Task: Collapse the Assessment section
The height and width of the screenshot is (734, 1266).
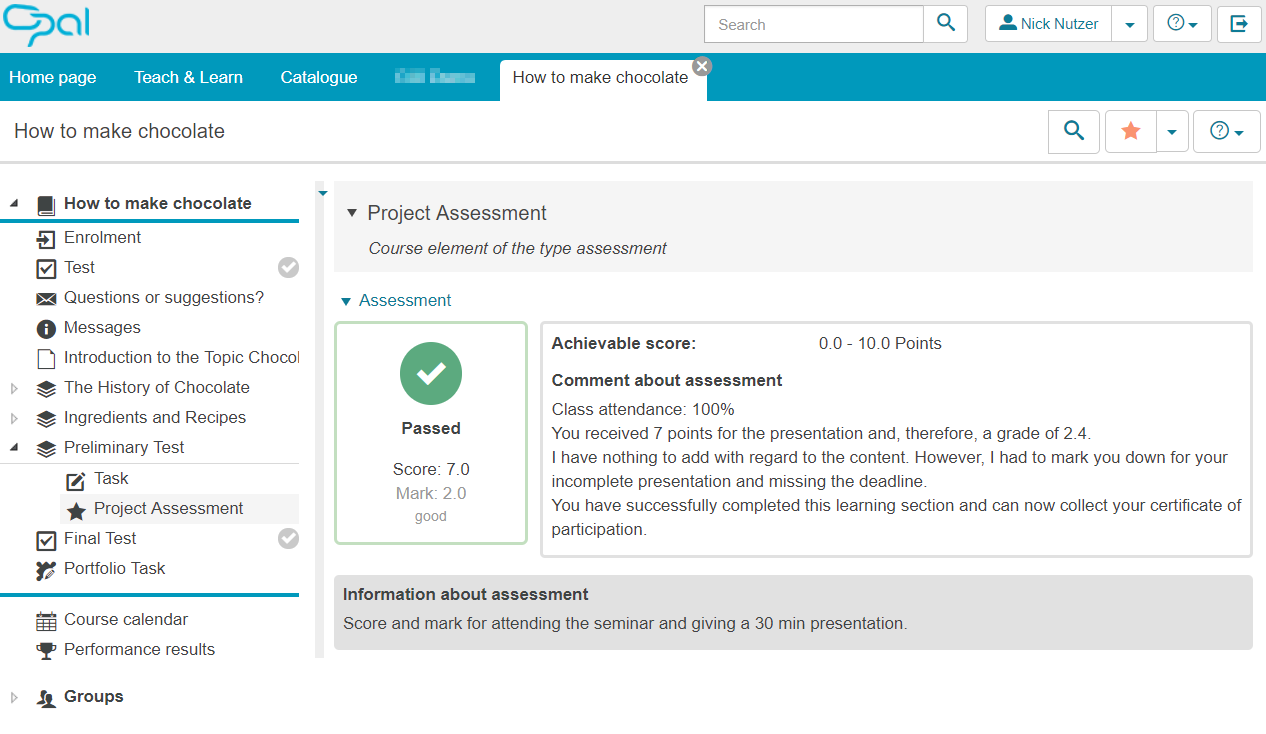Action: (346, 301)
